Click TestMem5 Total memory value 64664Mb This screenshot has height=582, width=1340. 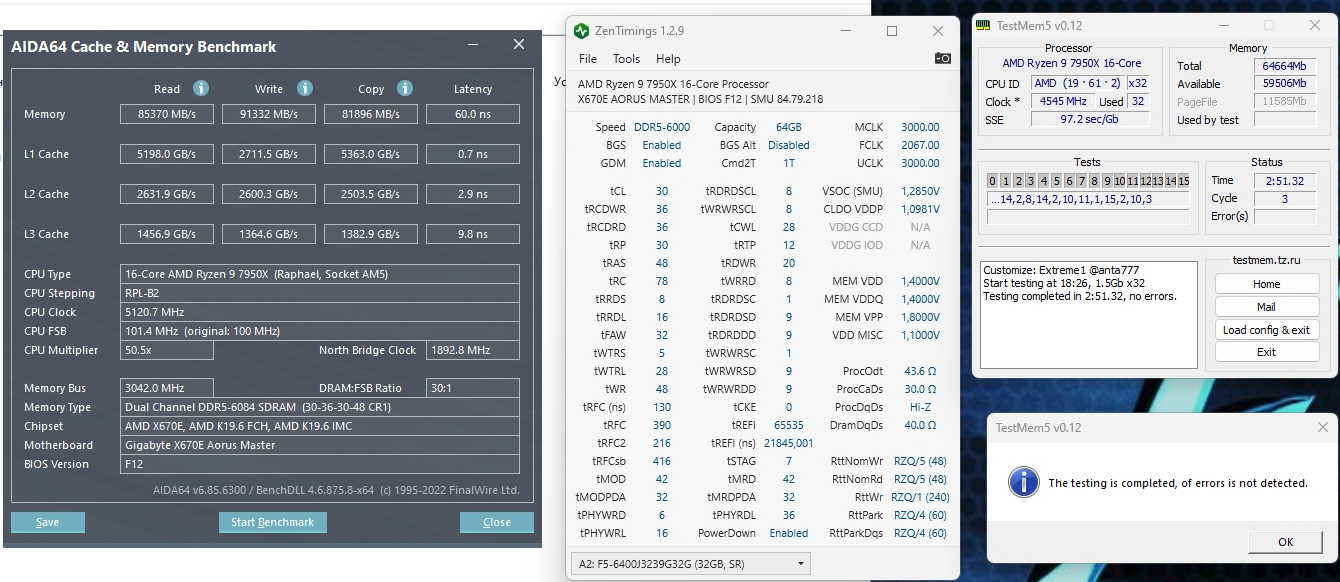[x=1285, y=66]
